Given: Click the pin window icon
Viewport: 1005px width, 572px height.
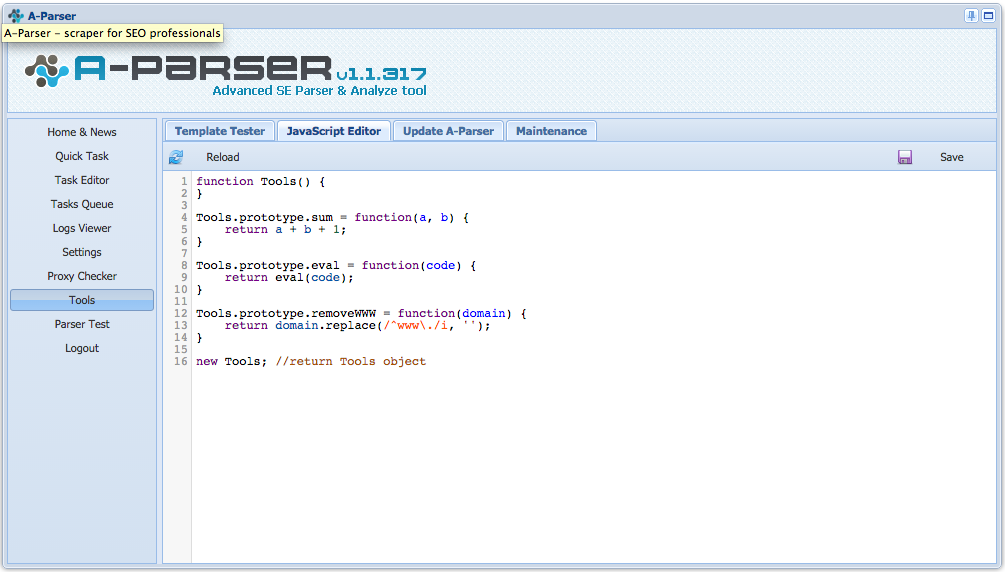Looking at the screenshot, I should 972,16.
